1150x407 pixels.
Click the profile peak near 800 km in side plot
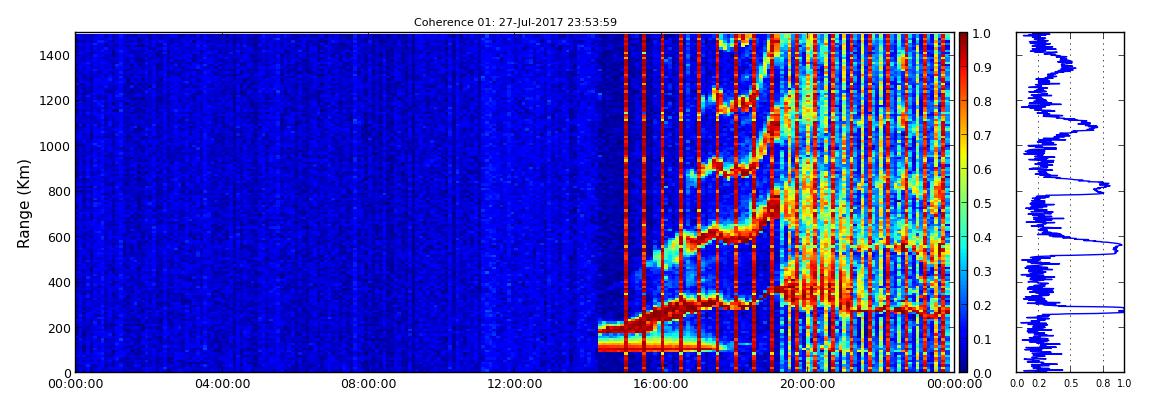tap(1100, 186)
